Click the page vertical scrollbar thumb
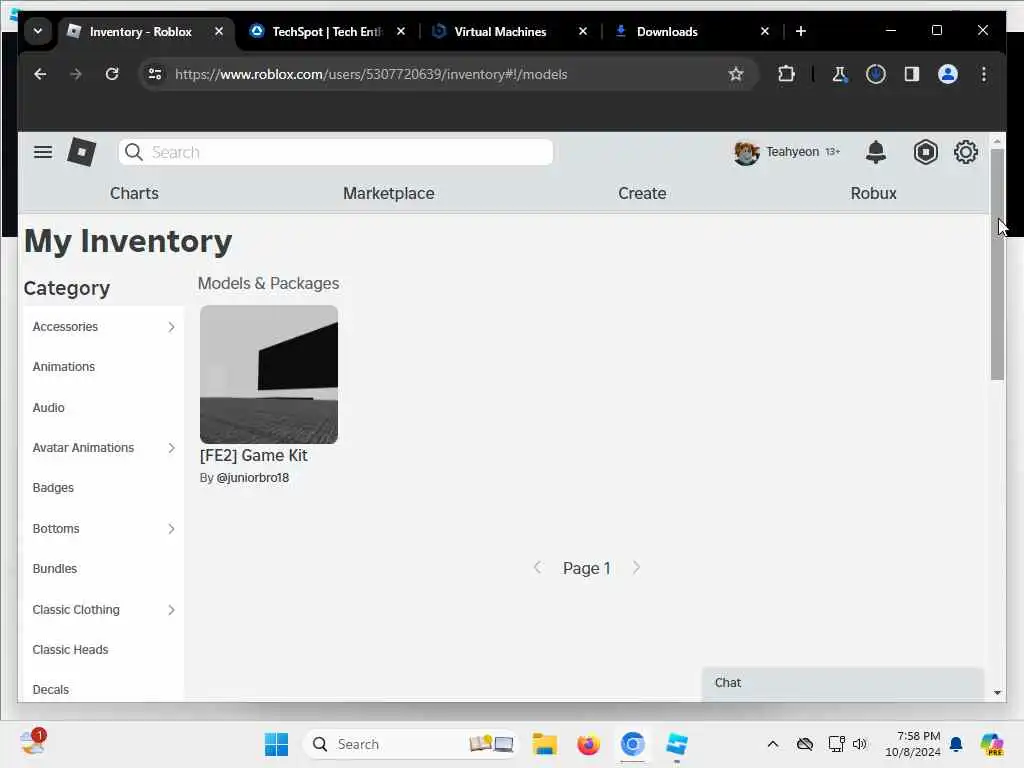 (x=997, y=264)
